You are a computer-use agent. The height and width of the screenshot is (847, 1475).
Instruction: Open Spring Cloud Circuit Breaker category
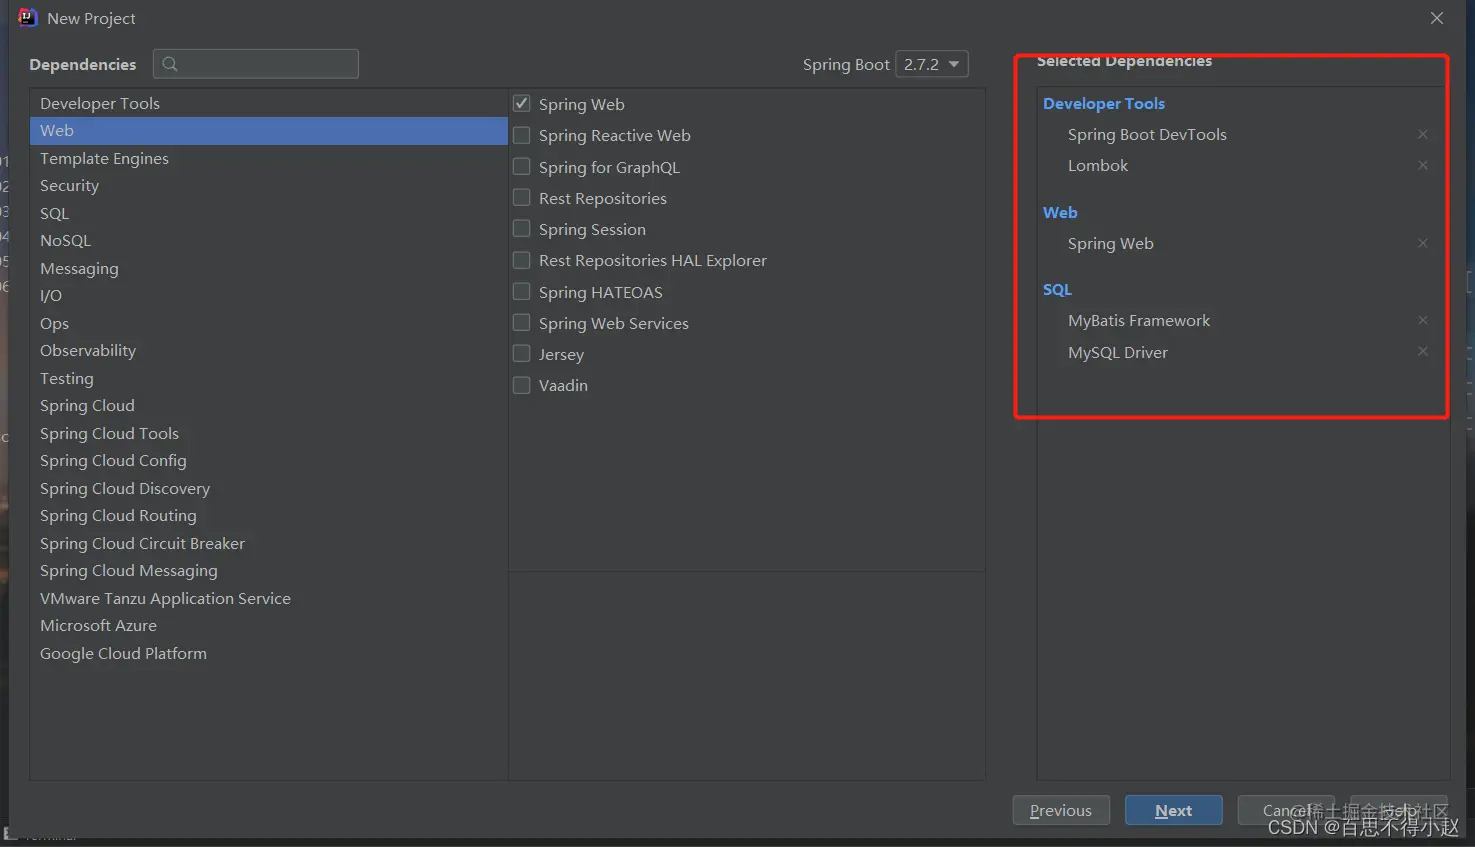[x=269, y=543]
